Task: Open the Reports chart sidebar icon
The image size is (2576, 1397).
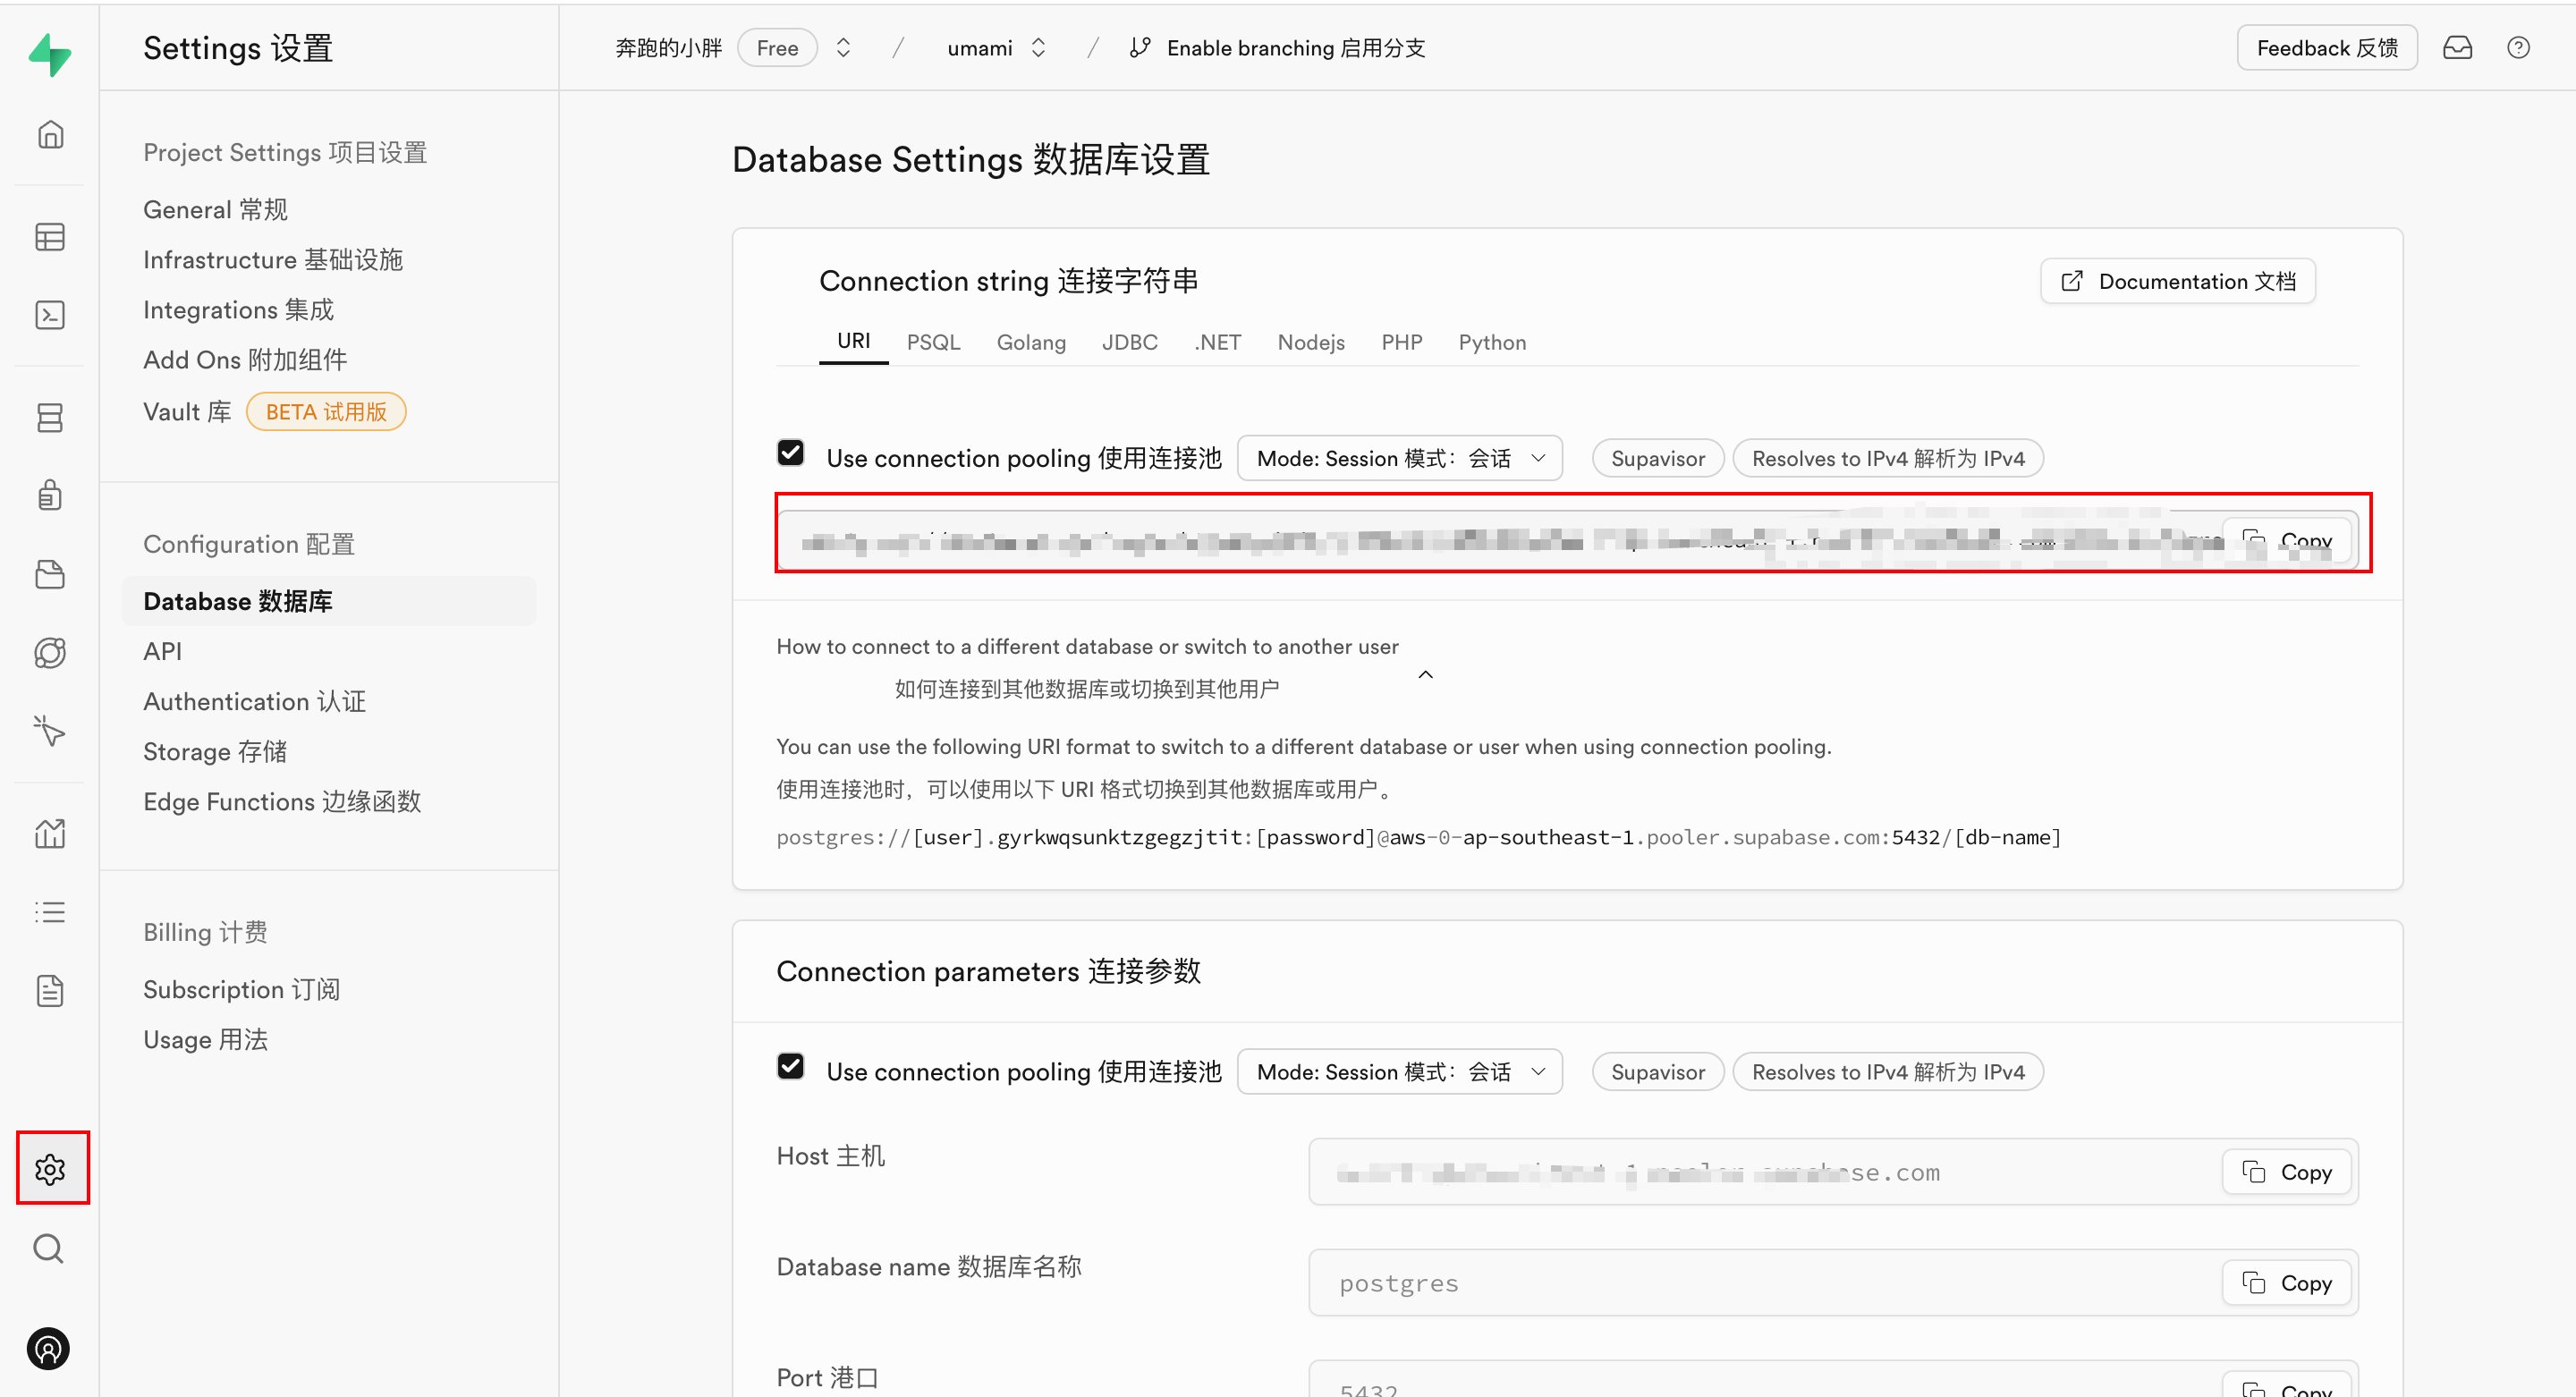Action: 50,833
